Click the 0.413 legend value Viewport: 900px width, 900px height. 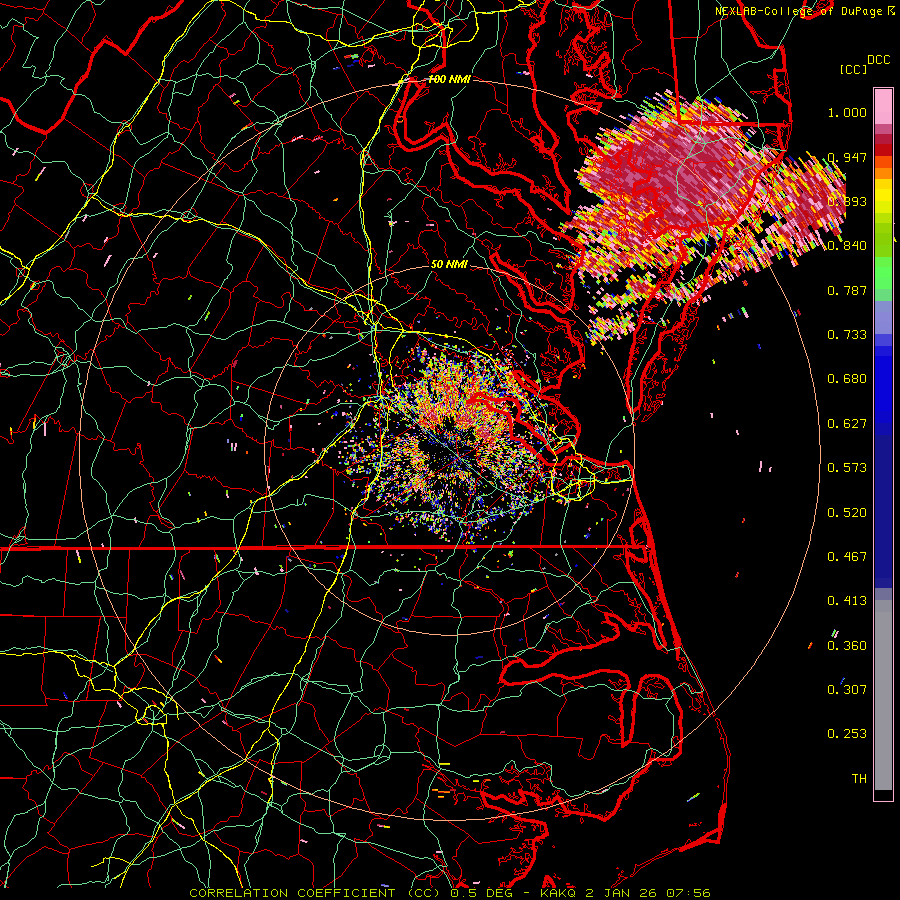pos(847,601)
